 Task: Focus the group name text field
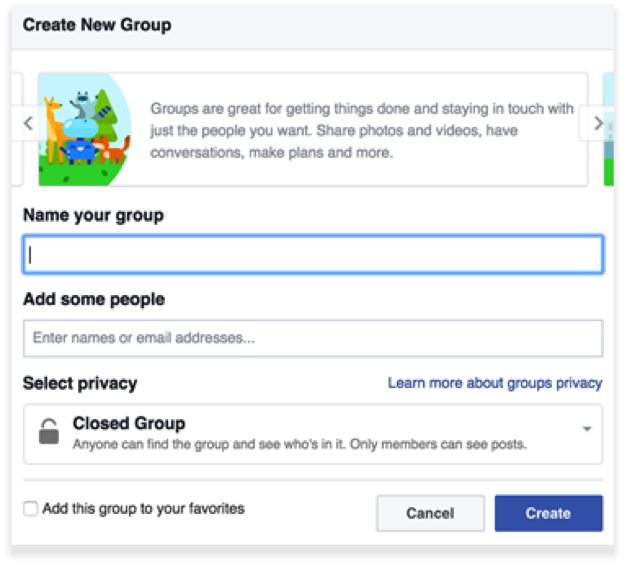coord(312,255)
